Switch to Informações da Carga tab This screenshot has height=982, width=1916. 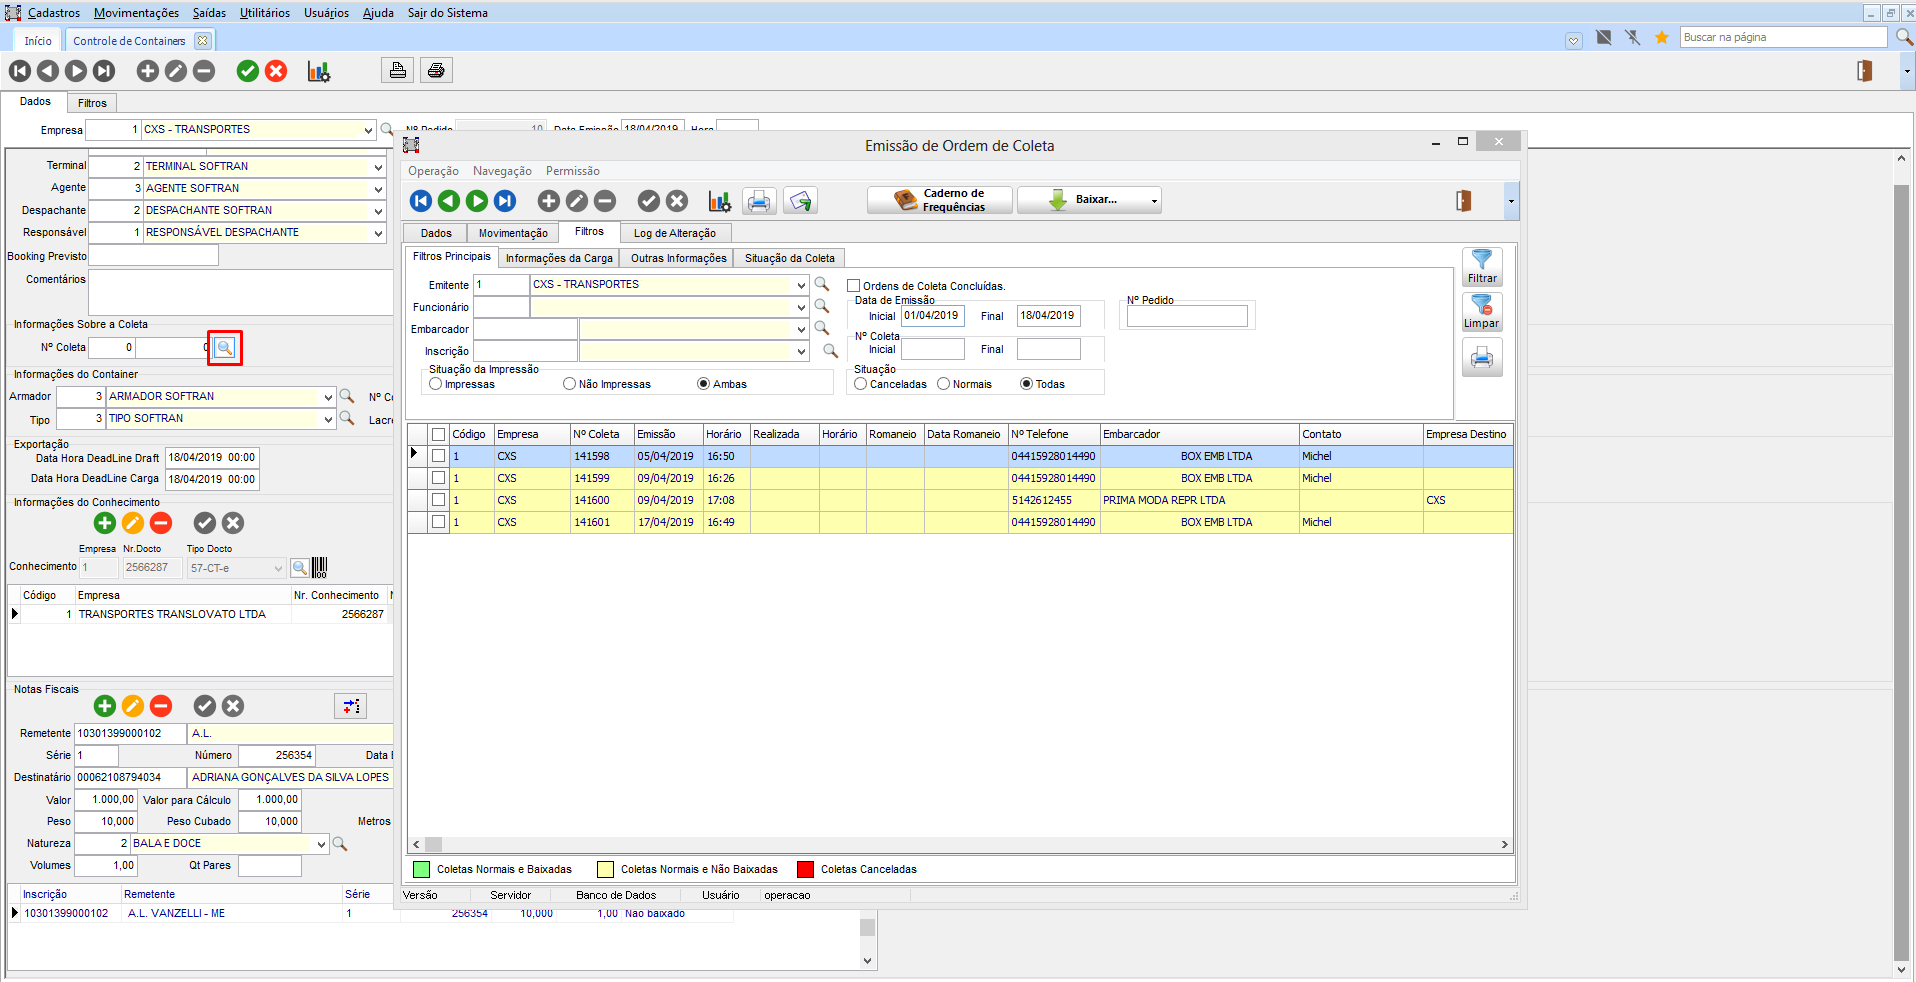[x=559, y=258]
